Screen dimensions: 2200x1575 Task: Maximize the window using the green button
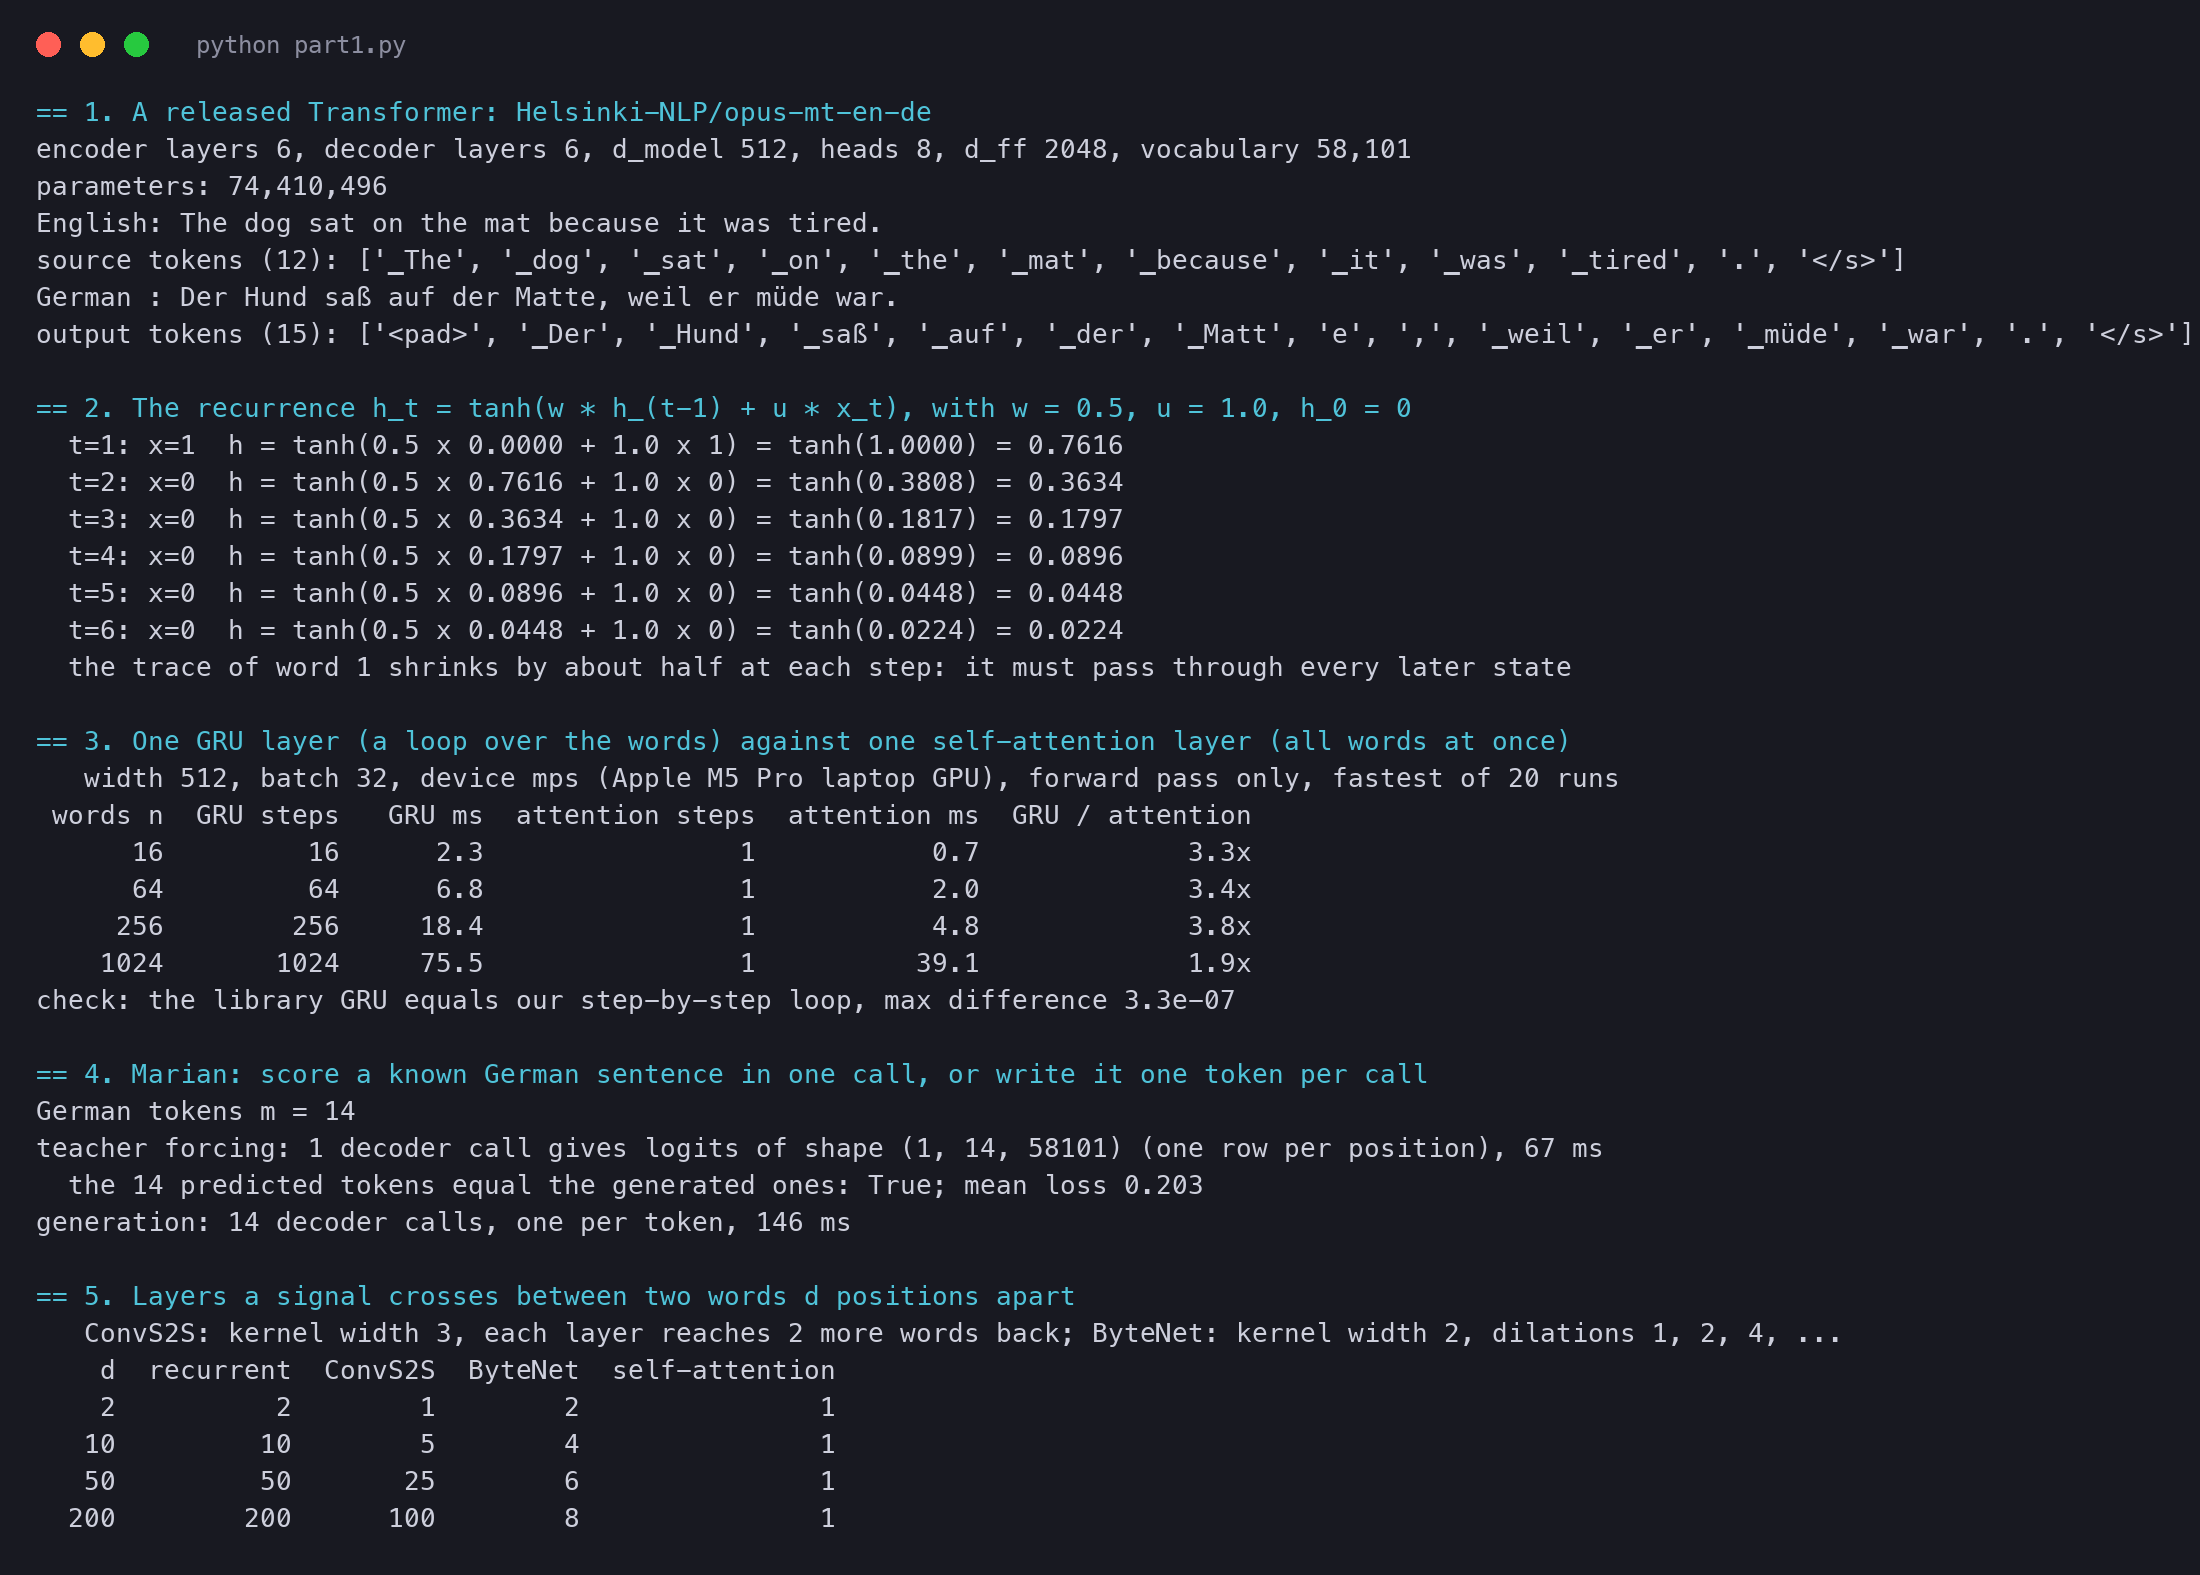click(136, 45)
